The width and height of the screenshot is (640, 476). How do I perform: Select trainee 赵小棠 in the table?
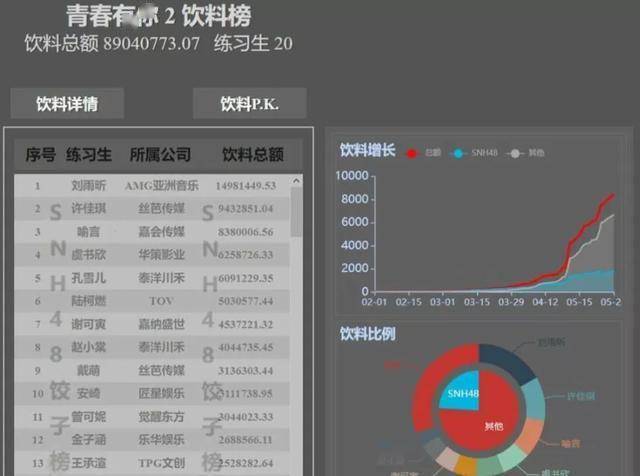tap(89, 347)
